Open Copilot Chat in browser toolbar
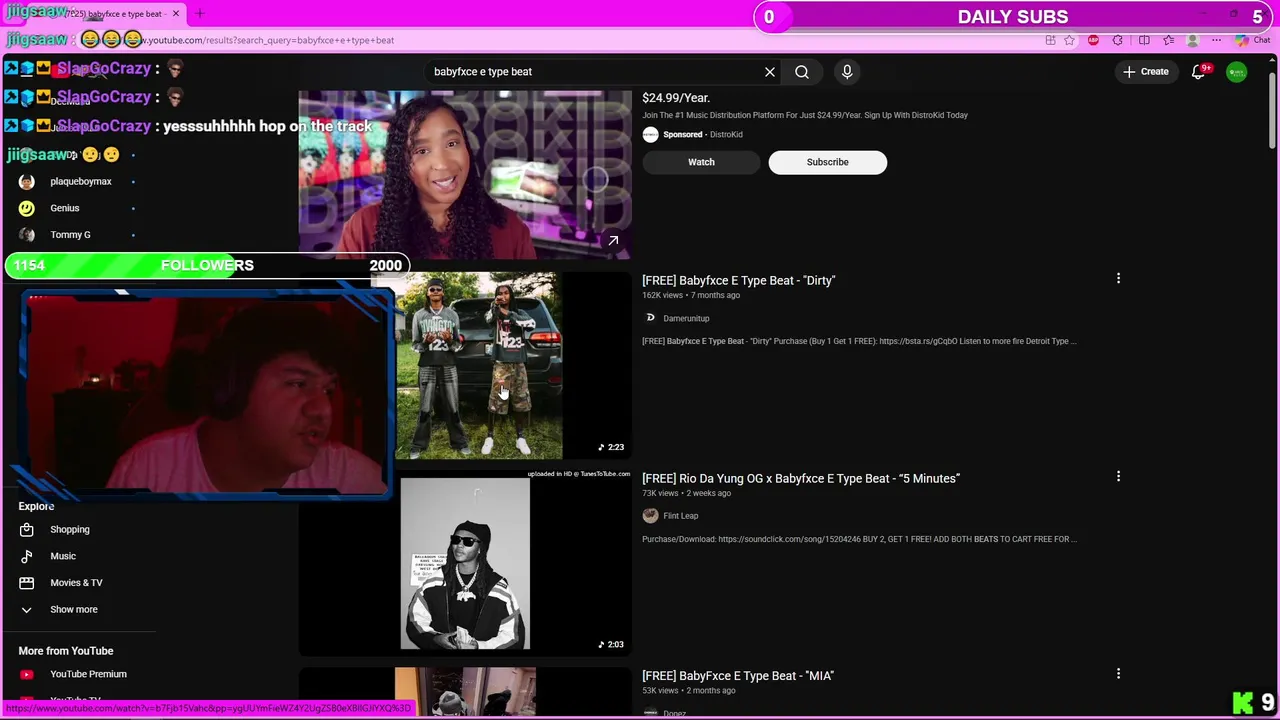1280x720 pixels. [x=1252, y=40]
